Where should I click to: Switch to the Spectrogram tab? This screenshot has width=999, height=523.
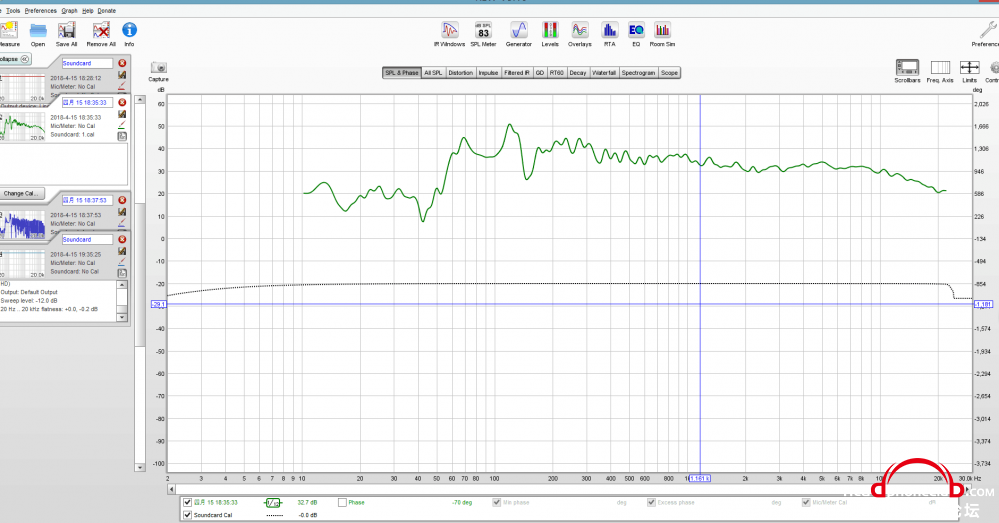pyautogui.click(x=638, y=73)
